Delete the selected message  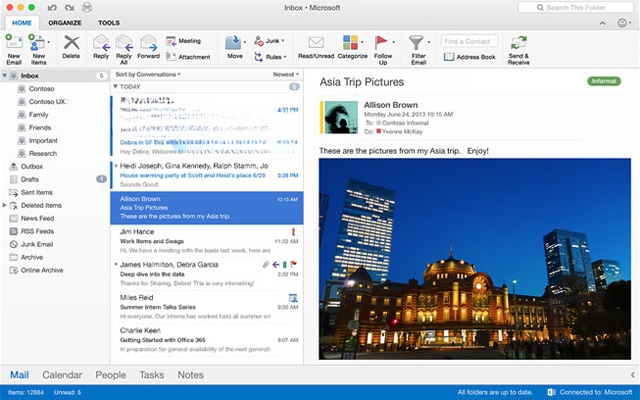(71, 47)
